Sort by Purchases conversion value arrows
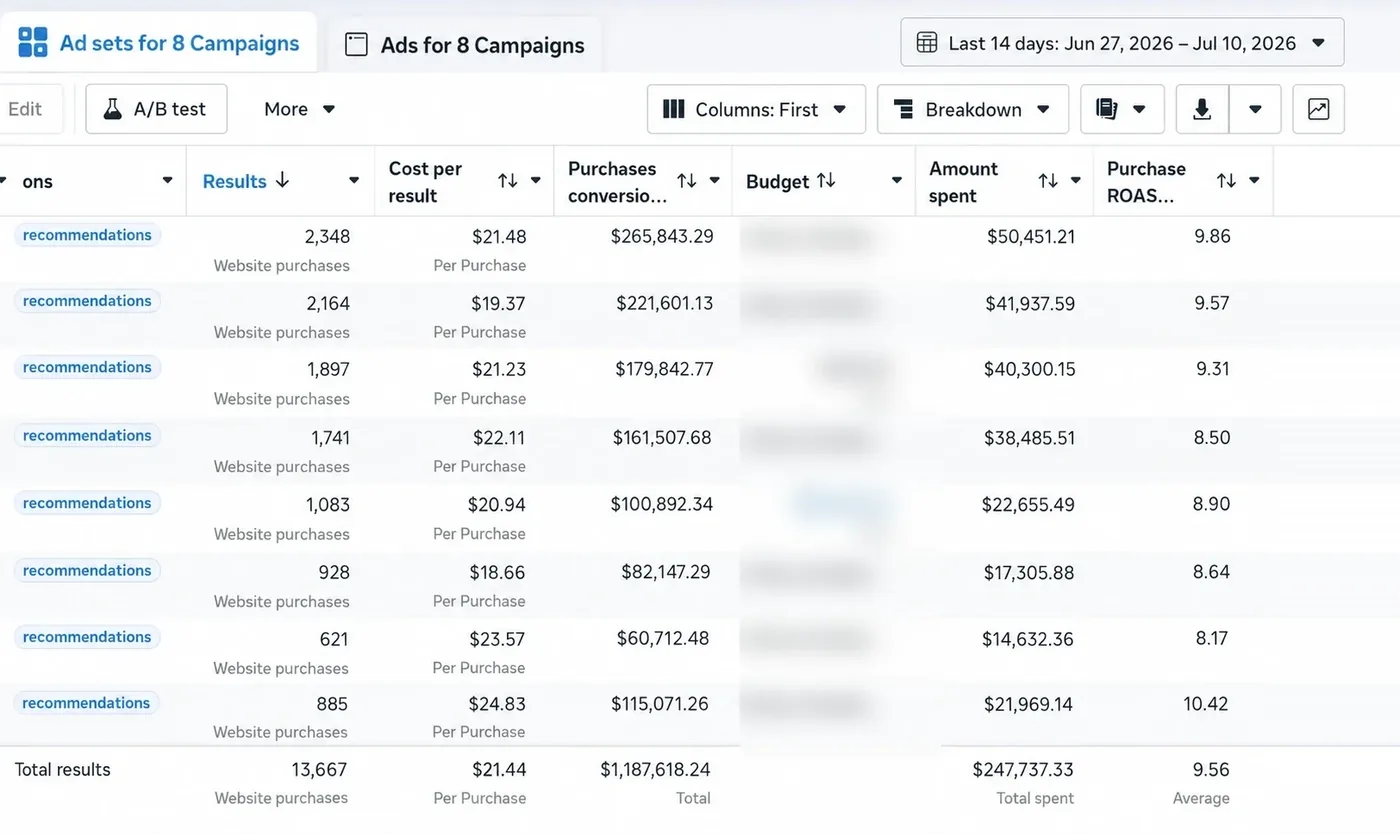Screen dimensions: 1400x835 click(x=686, y=181)
